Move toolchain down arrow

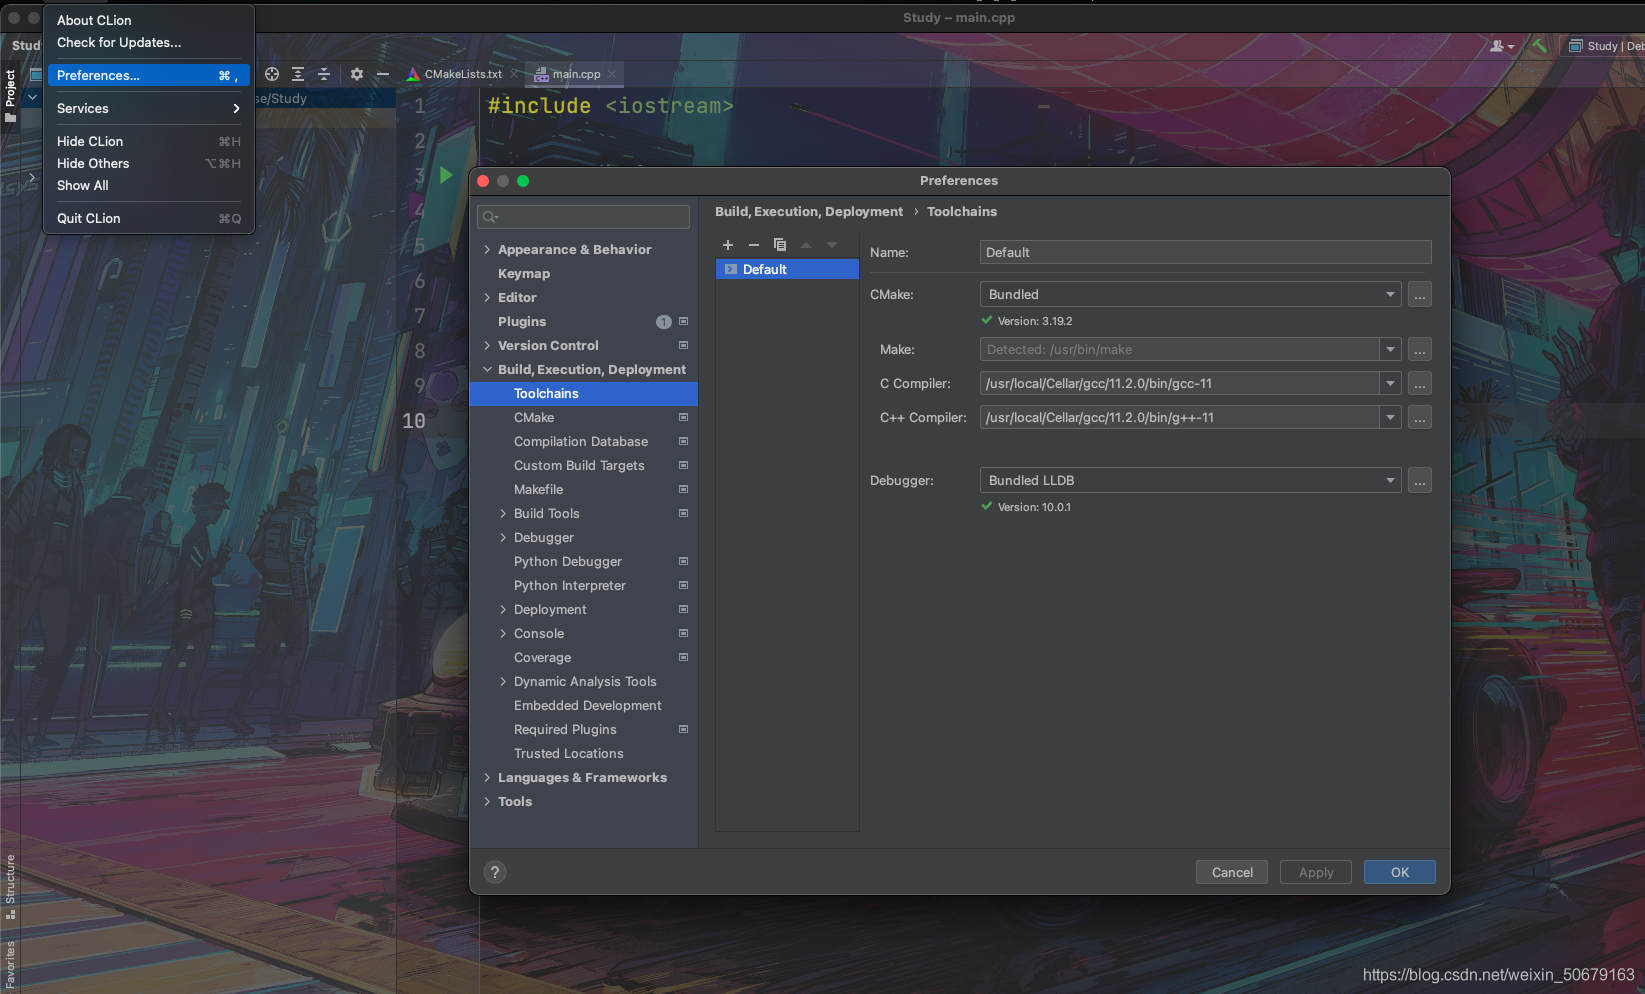click(832, 245)
